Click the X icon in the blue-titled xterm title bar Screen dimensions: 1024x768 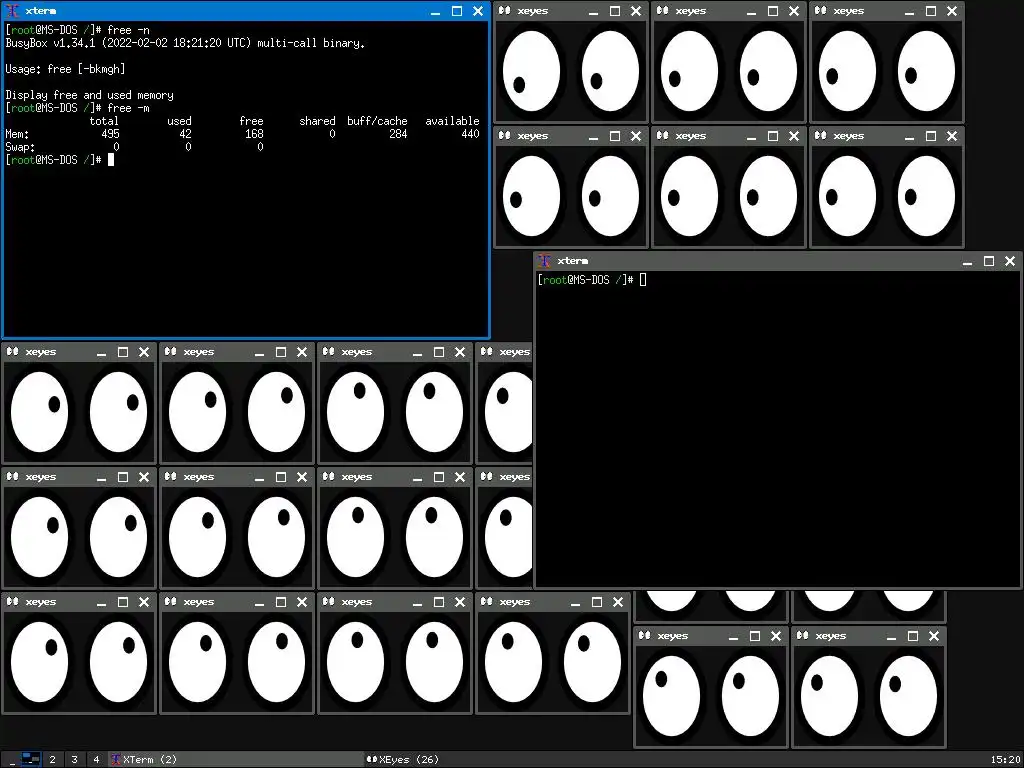[12, 11]
